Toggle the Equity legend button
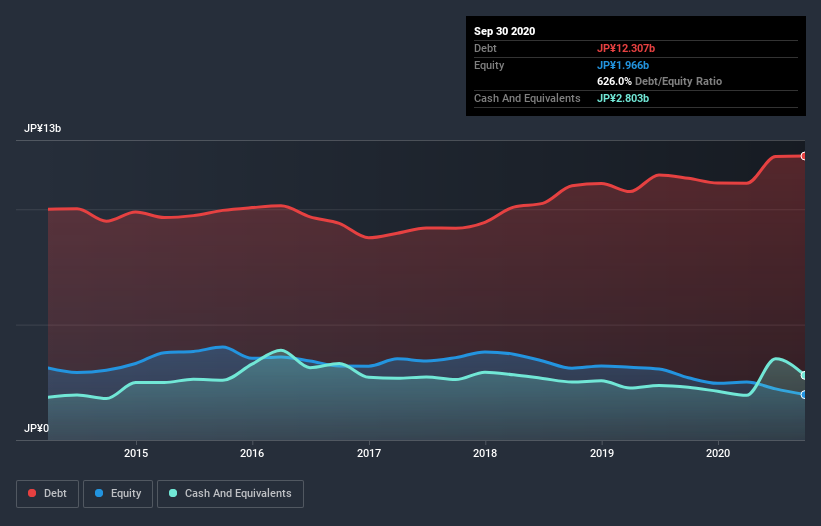This screenshot has width=821, height=526. pos(118,494)
